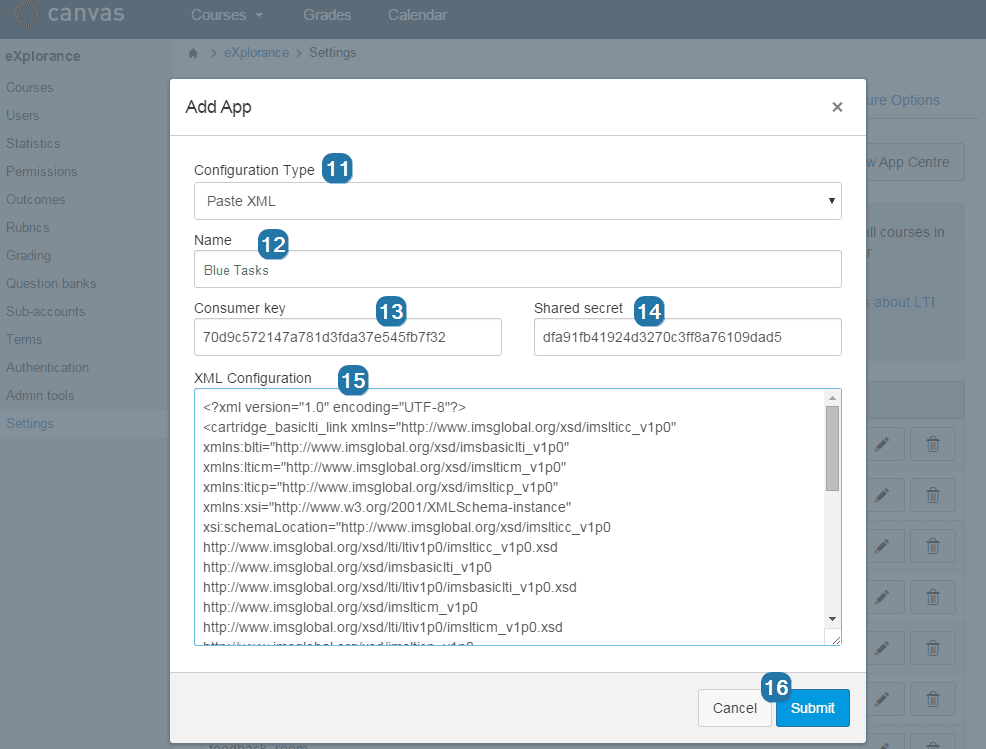Open Statistics in the left sidebar
The image size is (986, 749).
(x=33, y=143)
